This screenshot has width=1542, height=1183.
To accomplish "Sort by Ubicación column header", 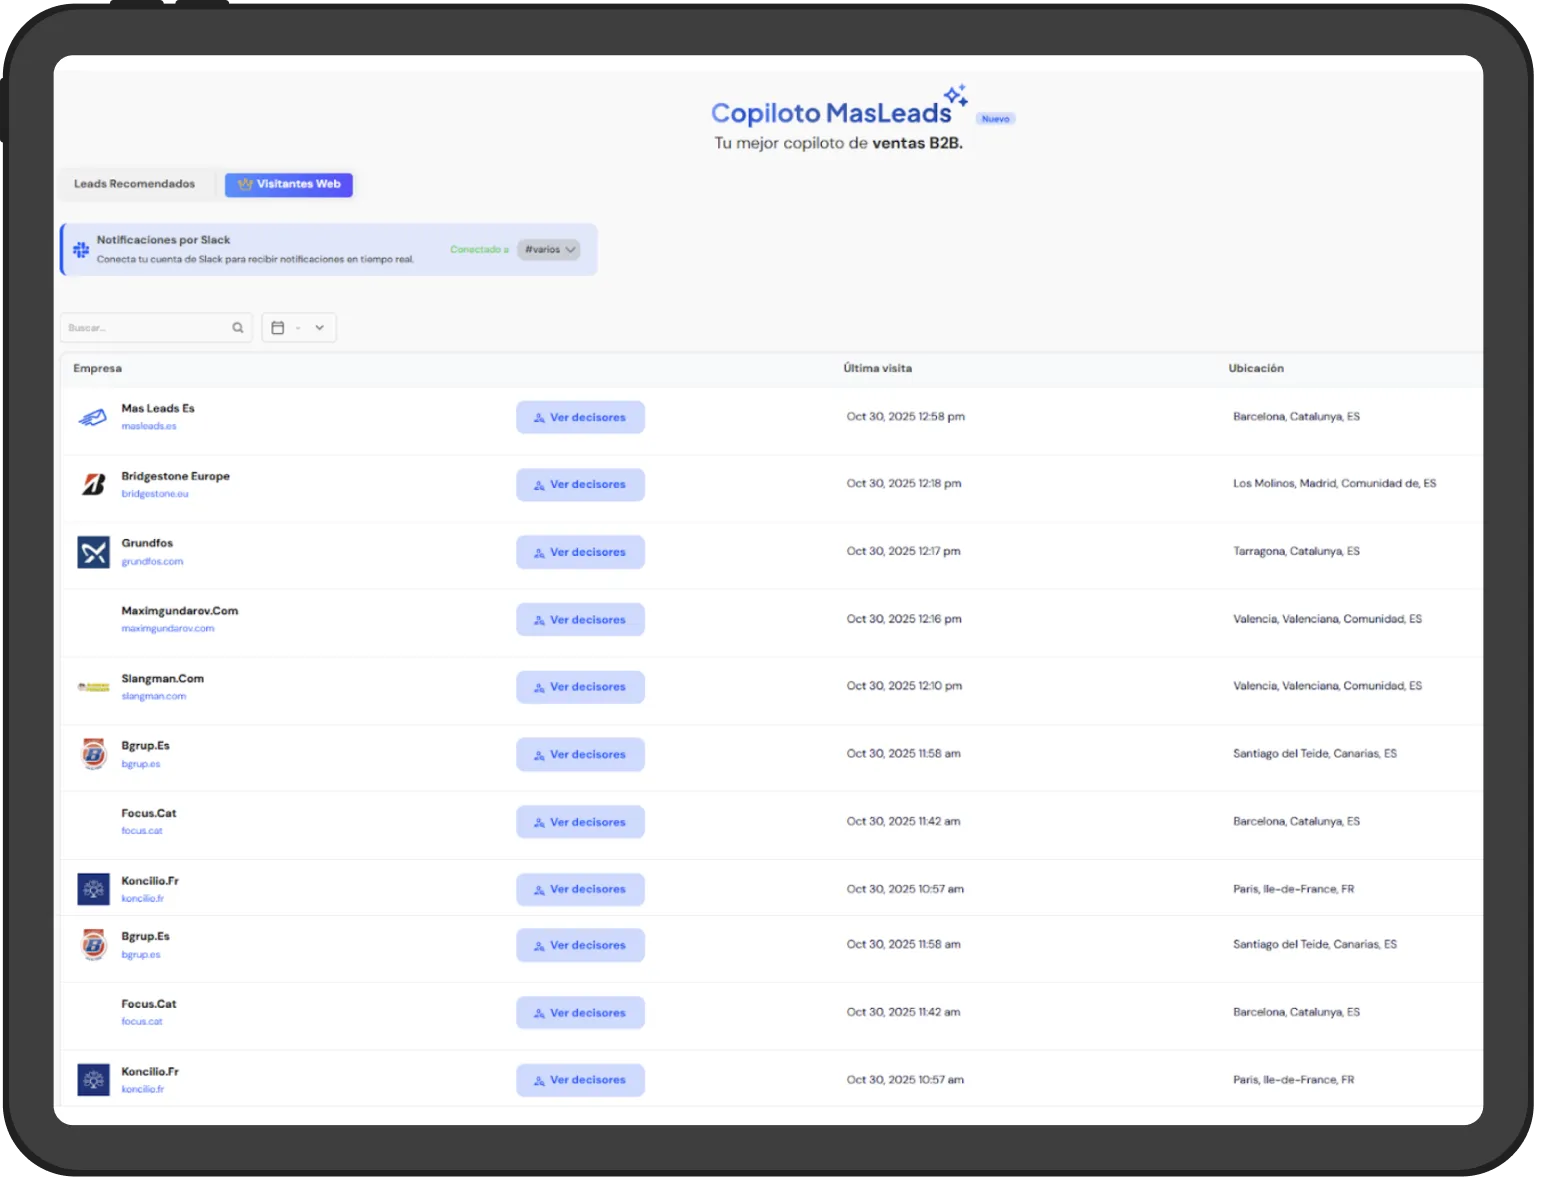I will pyautogui.click(x=1256, y=369).
